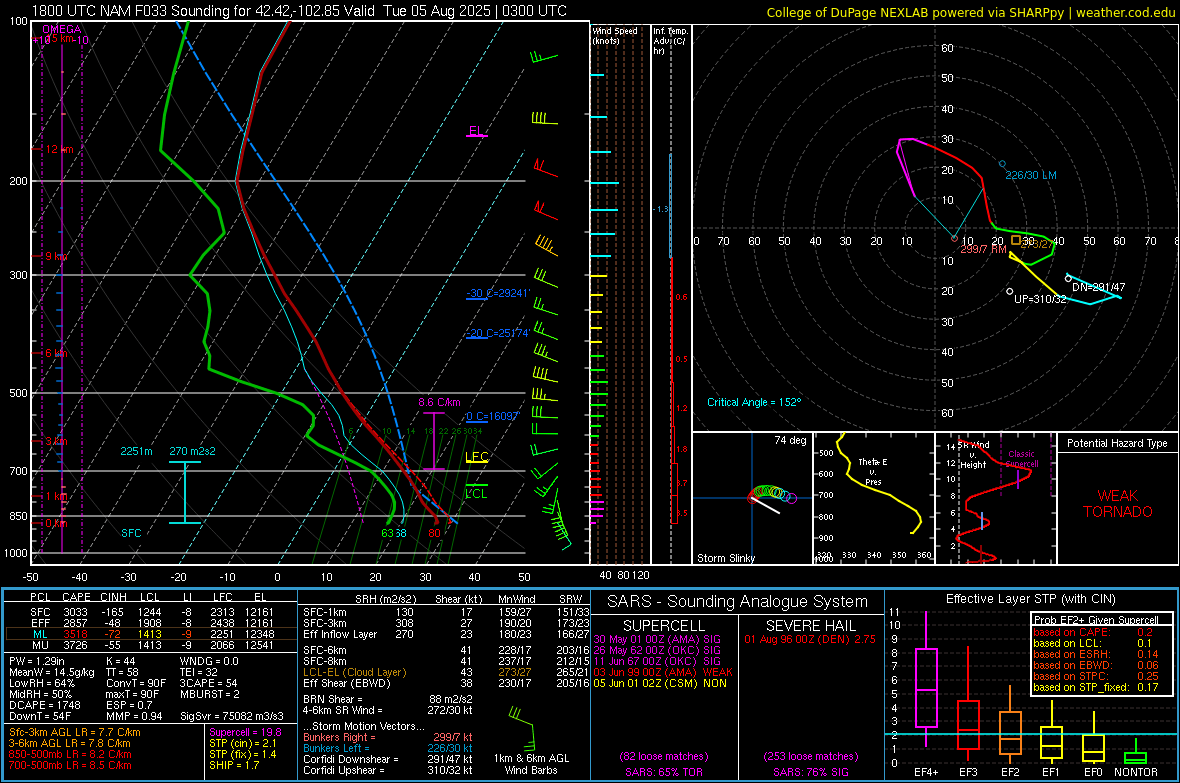Click the Eff Shear (EBWD) row
This screenshot has height=783, width=1180.
coord(446,684)
